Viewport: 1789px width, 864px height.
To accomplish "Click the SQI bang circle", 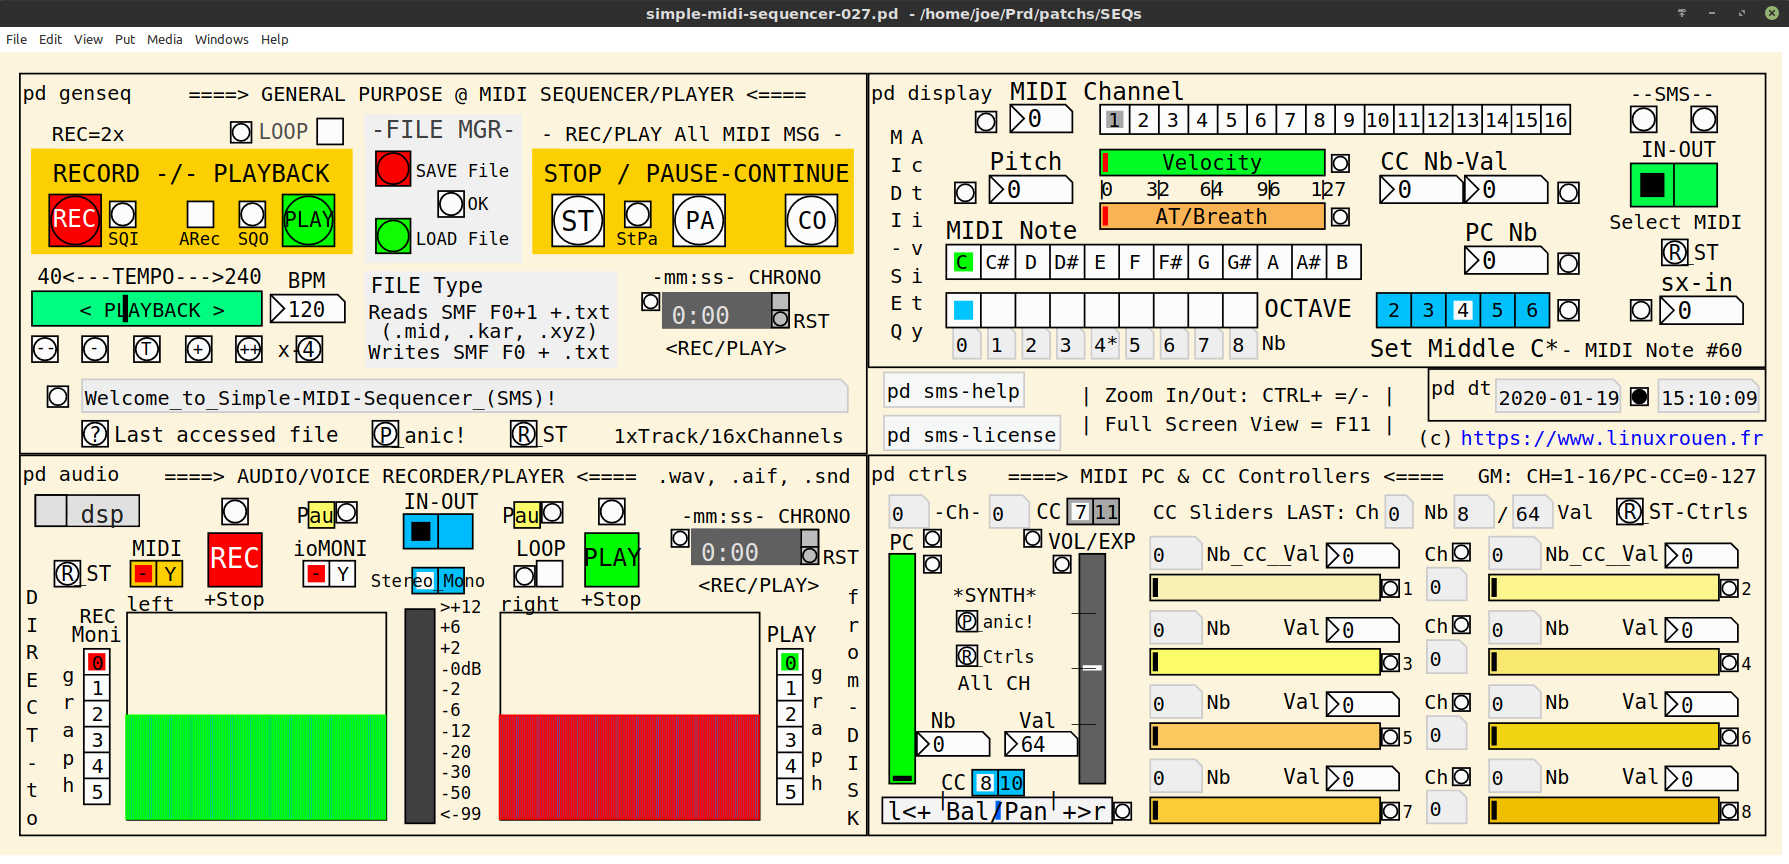I will [122, 214].
